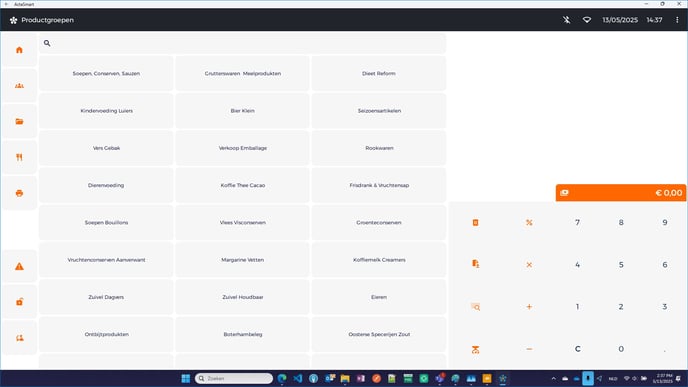Image resolution: width=688 pixels, height=387 pixels.
Task: Open Seizoensartikelen product group
Action: pyautogui.click(x=379, y=111)
